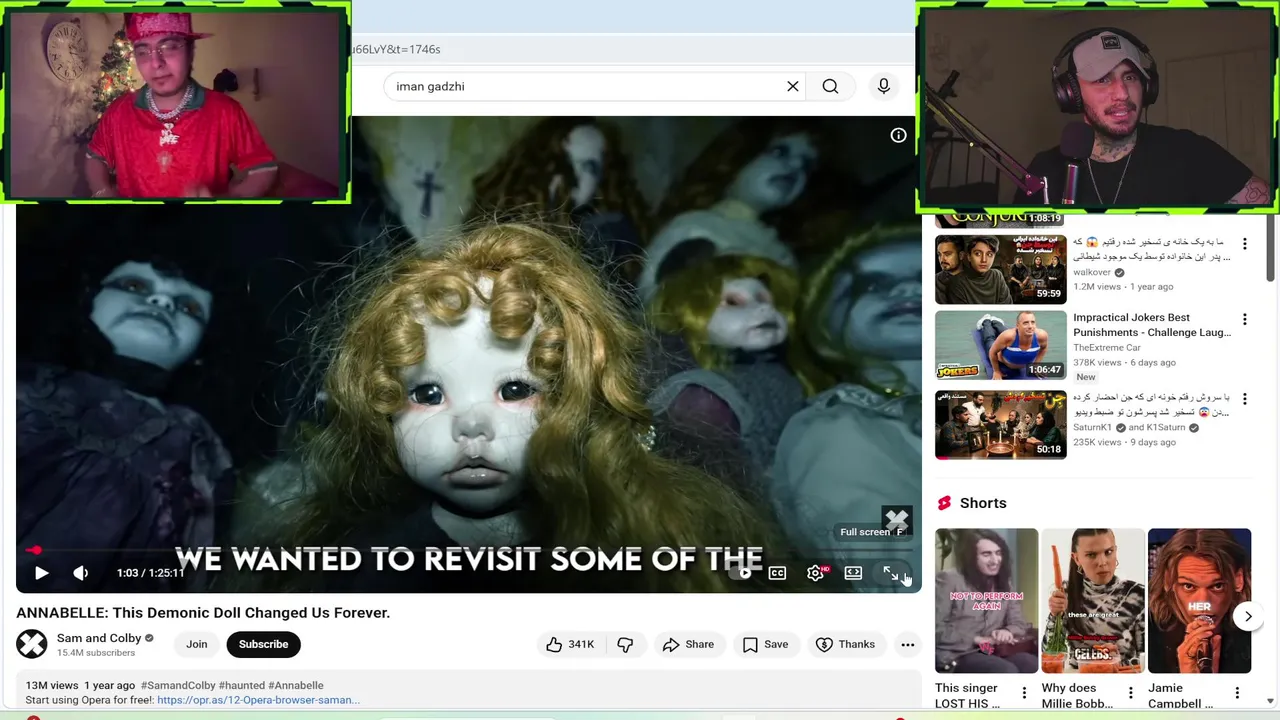This screenshot has height=720, width=1280.
Task: Open options for Millie Bobby short
Action: pyautogui.click(x=1131, y=693)
